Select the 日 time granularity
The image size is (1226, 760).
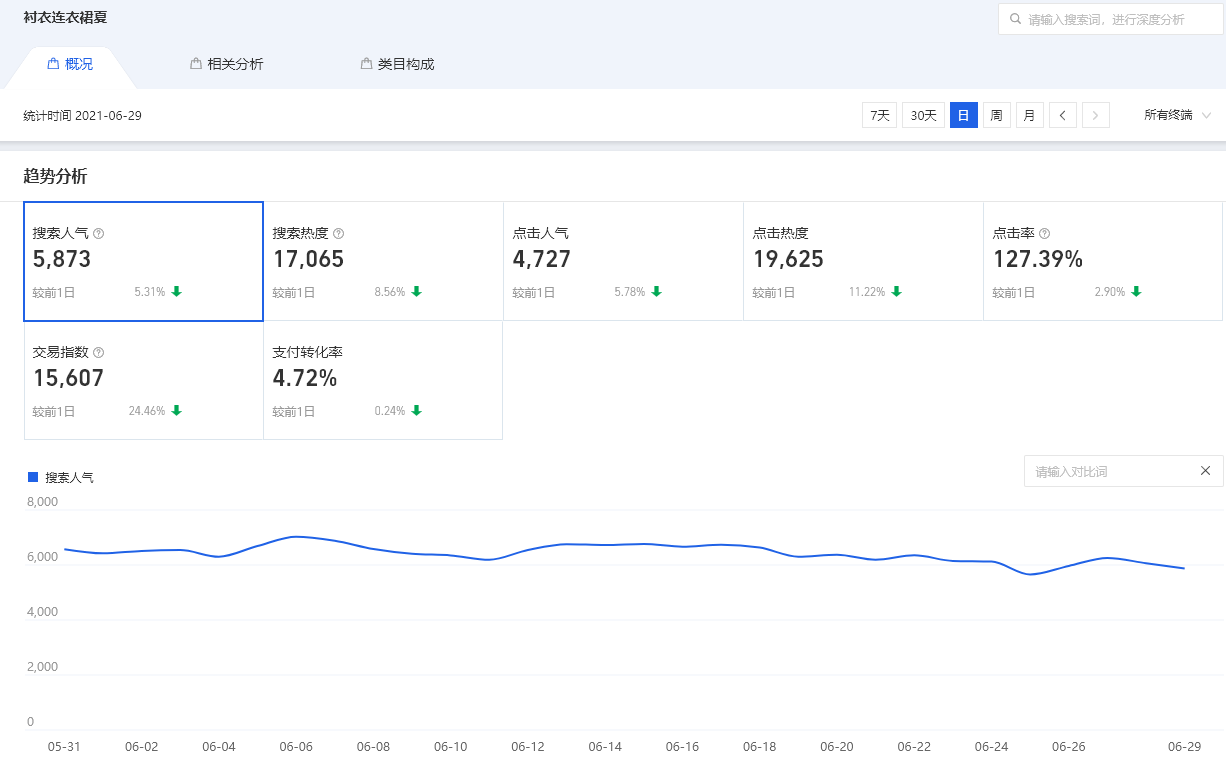[x=964, y=115]
